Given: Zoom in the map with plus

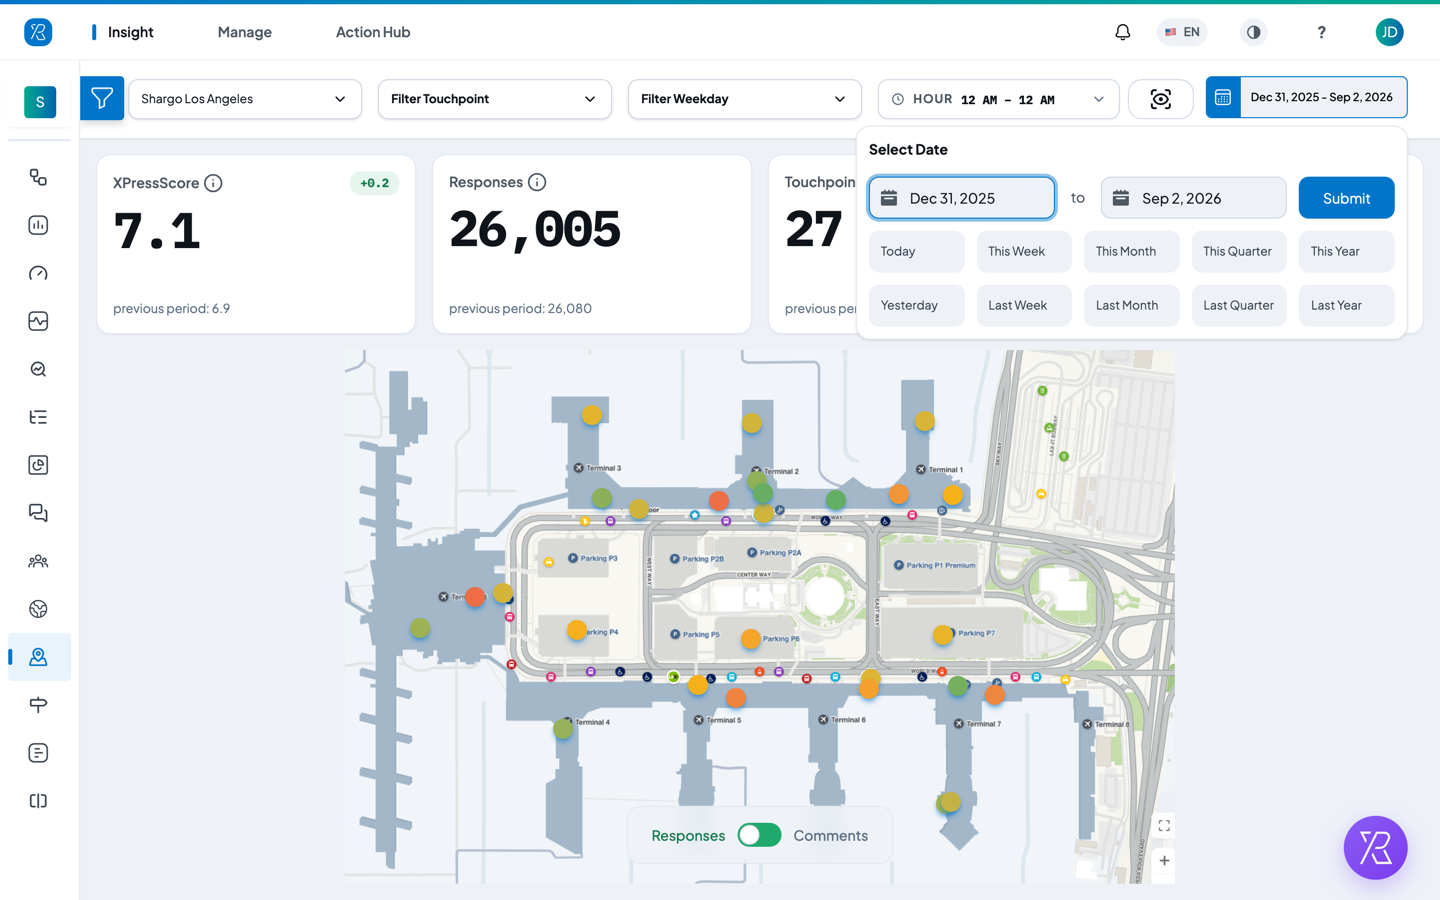Looking at the screenshot, I should point(1164,860).
